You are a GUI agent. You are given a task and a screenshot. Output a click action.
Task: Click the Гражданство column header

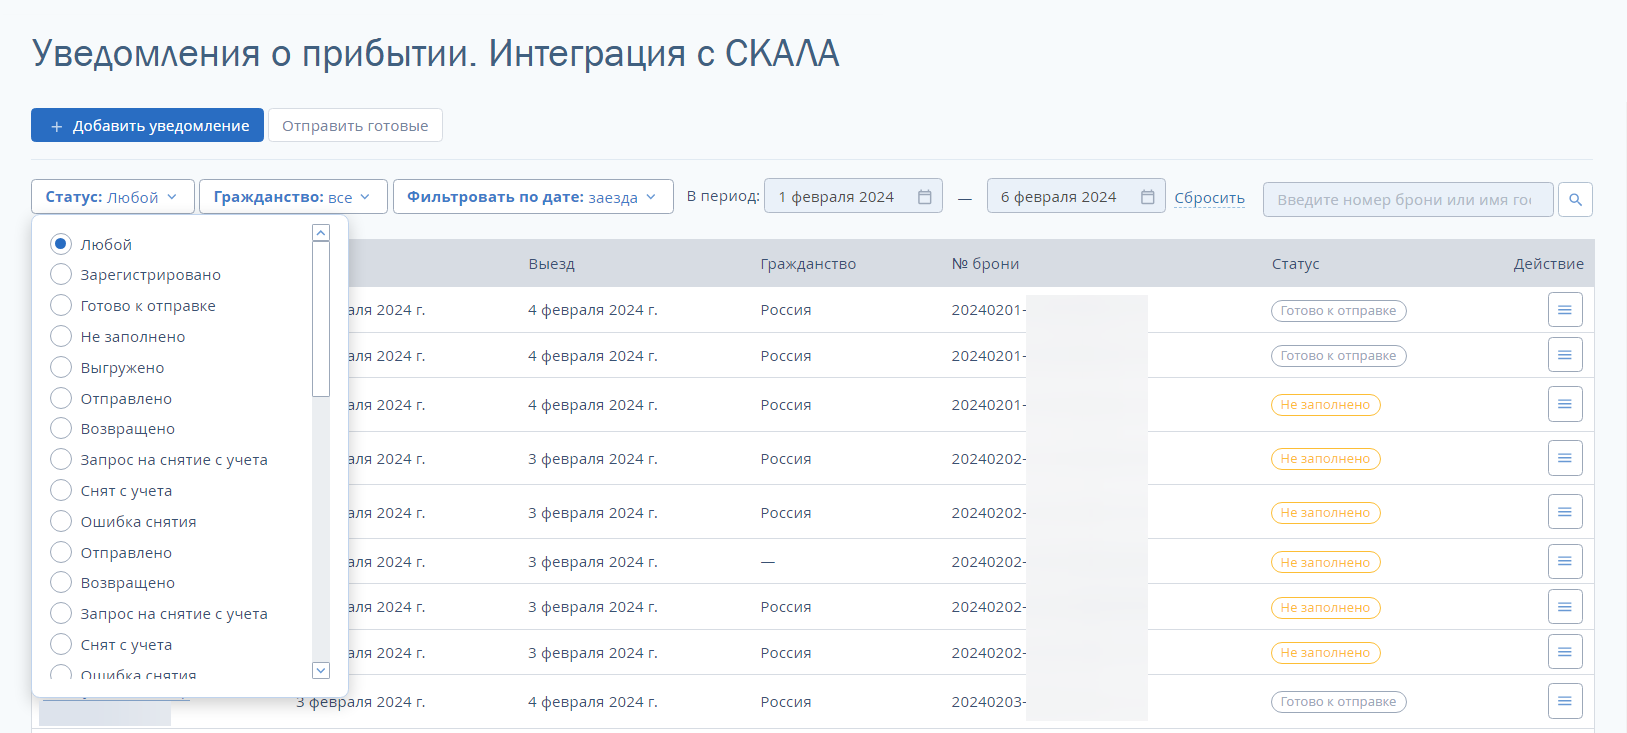click(x=808, y=264)
